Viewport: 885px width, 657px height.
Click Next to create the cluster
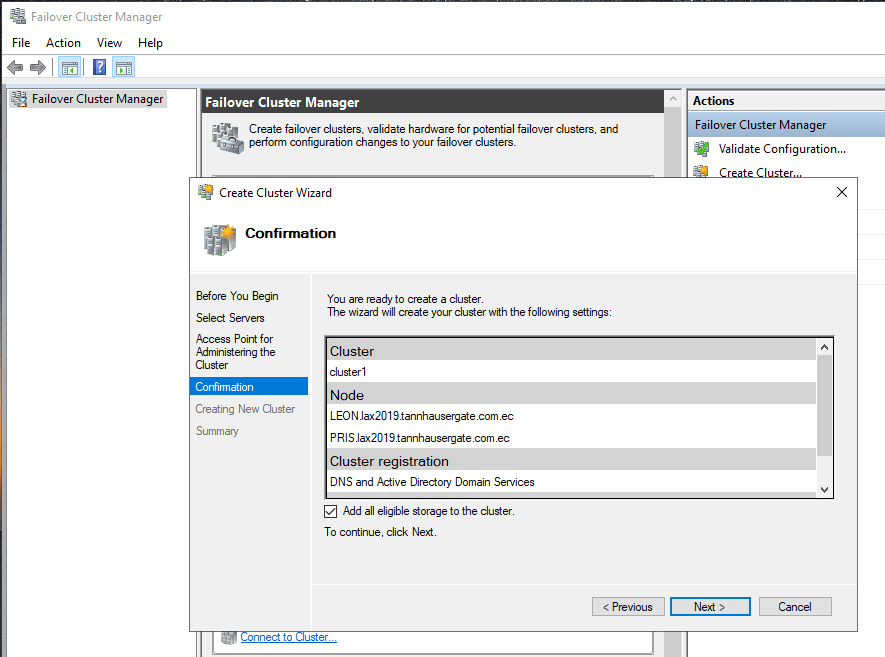709,607
